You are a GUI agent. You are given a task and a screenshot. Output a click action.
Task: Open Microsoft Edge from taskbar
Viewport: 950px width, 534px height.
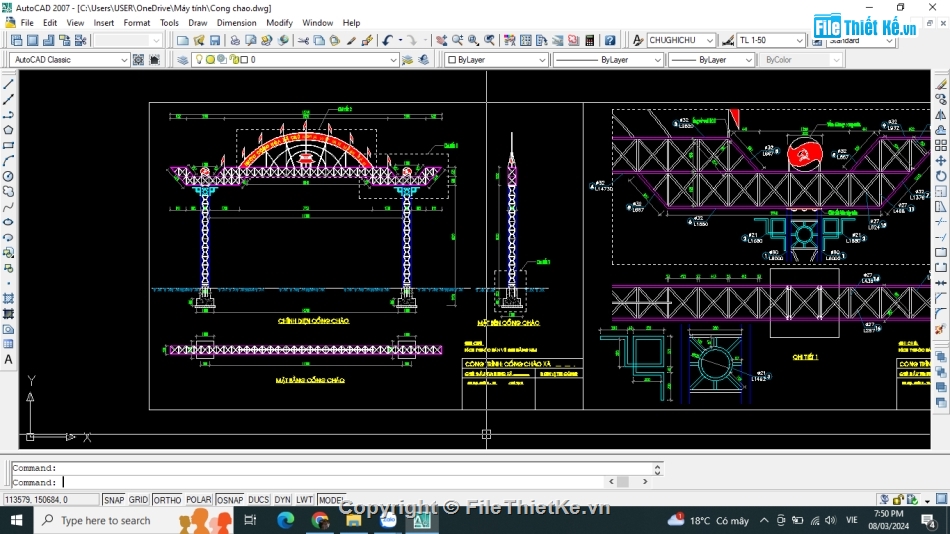pos(285,520)
